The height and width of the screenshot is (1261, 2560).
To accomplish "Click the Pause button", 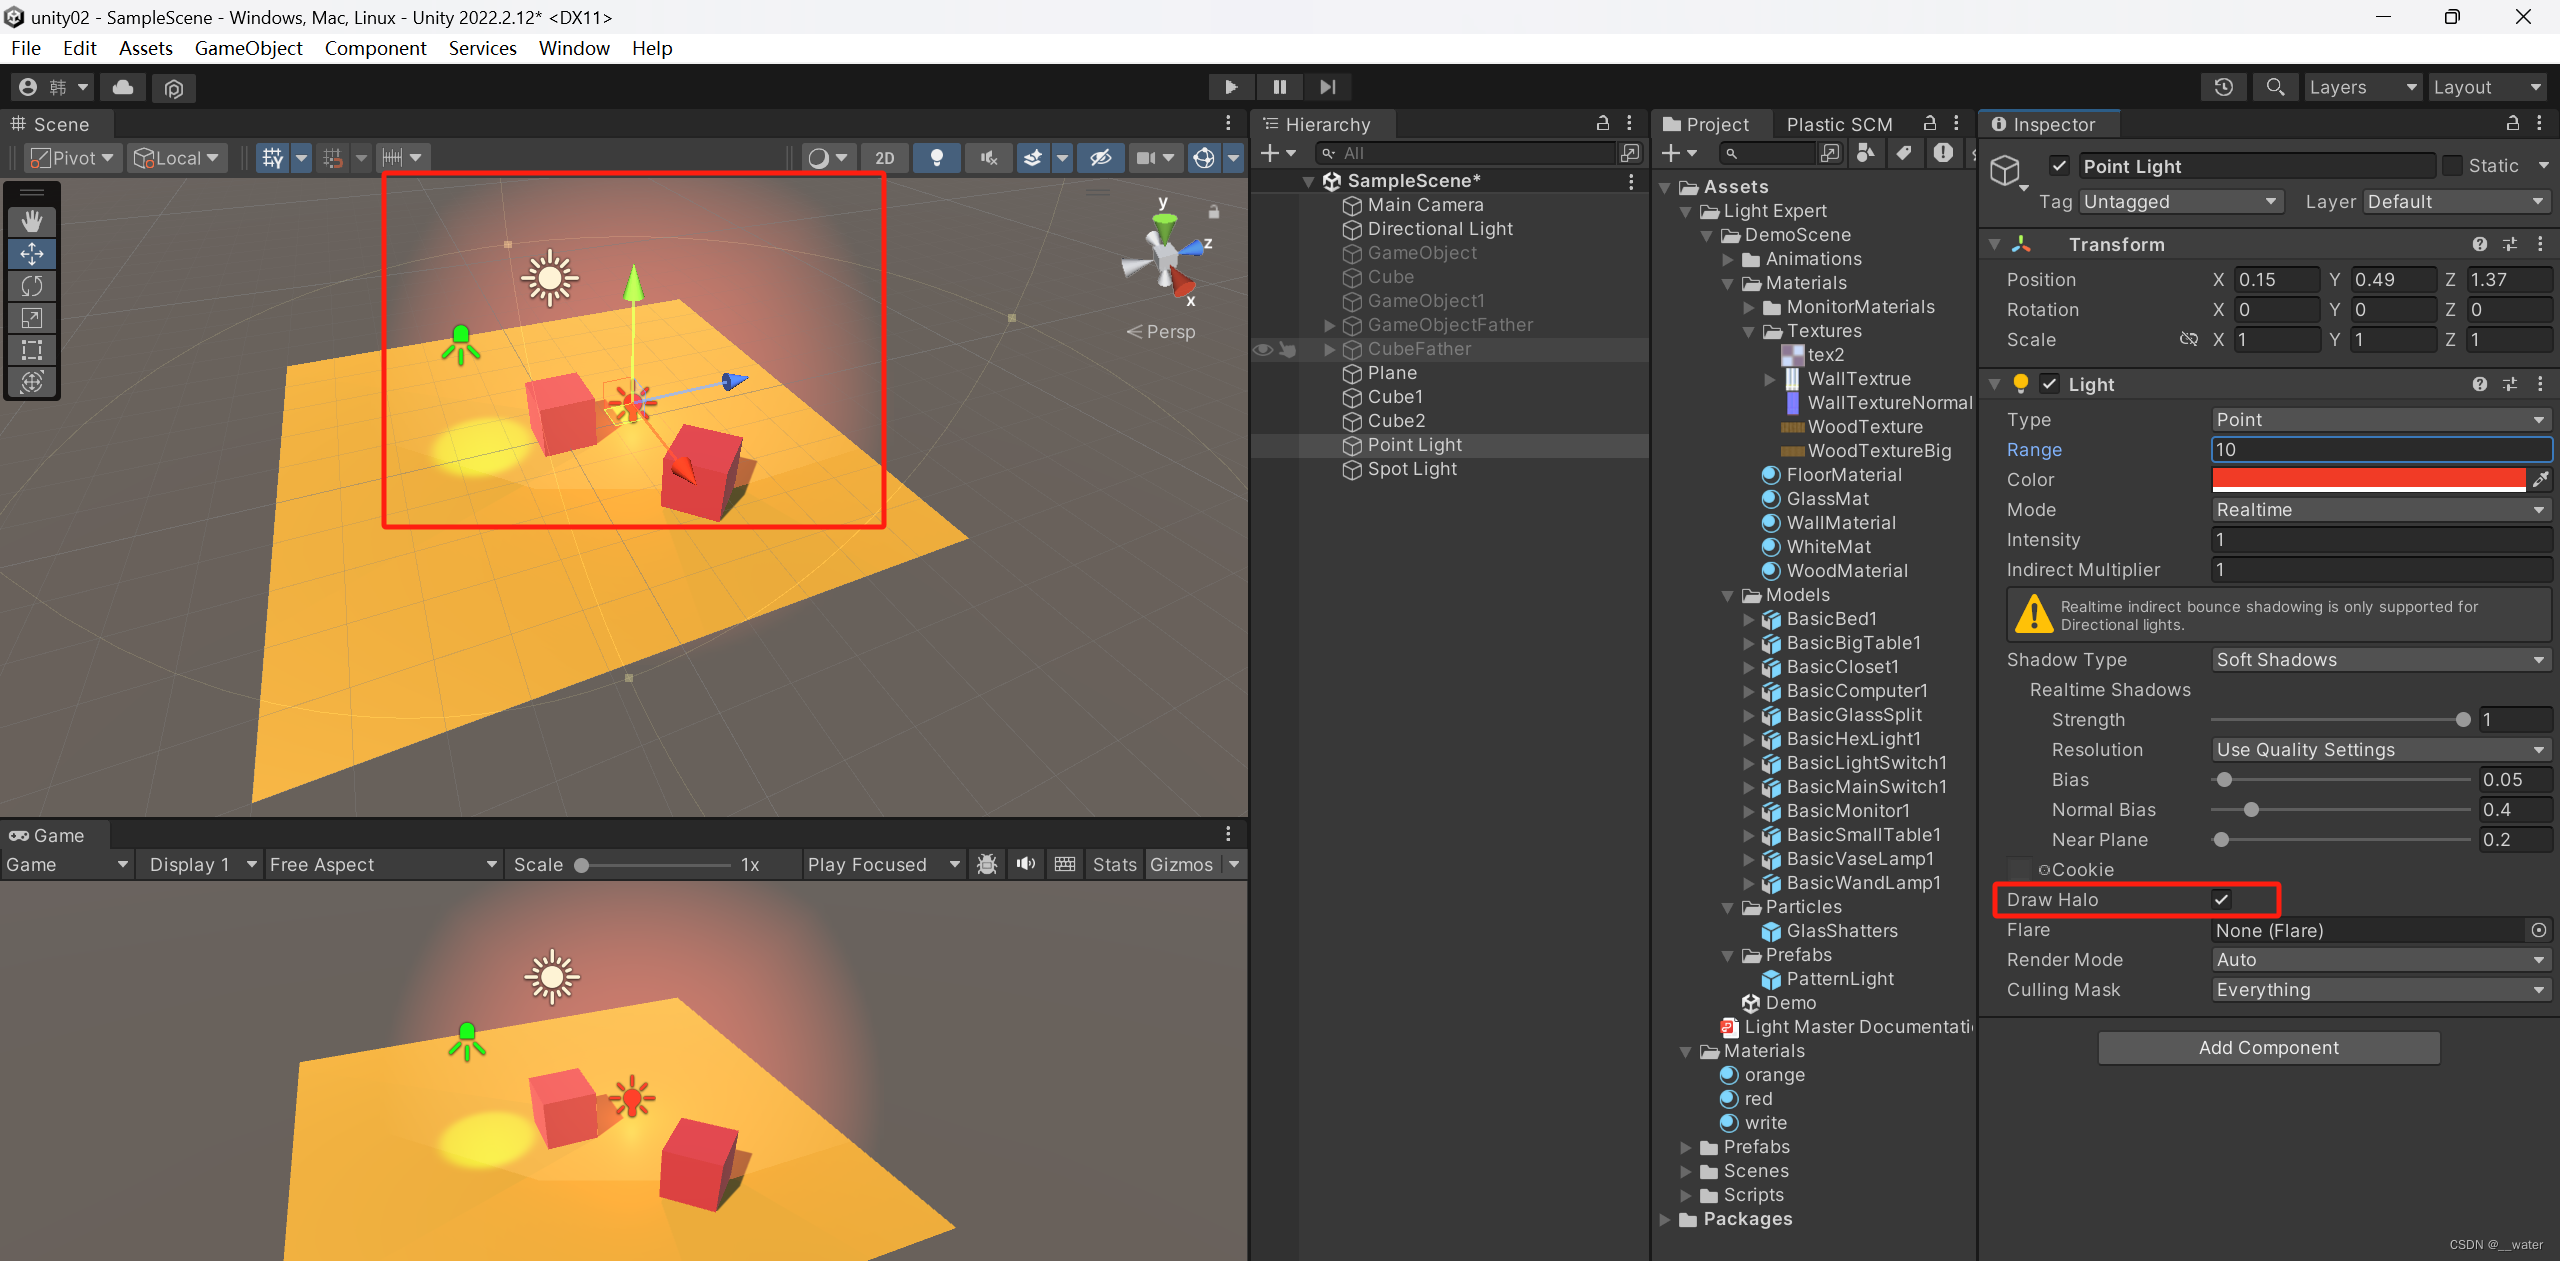I will [1279, 87].
